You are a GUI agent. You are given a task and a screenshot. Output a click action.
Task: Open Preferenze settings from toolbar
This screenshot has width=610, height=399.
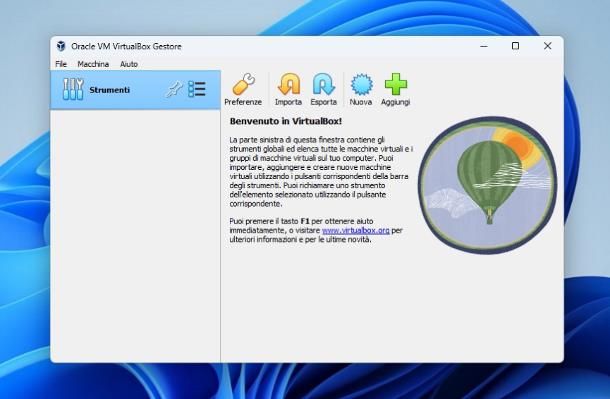click(243, 90)
